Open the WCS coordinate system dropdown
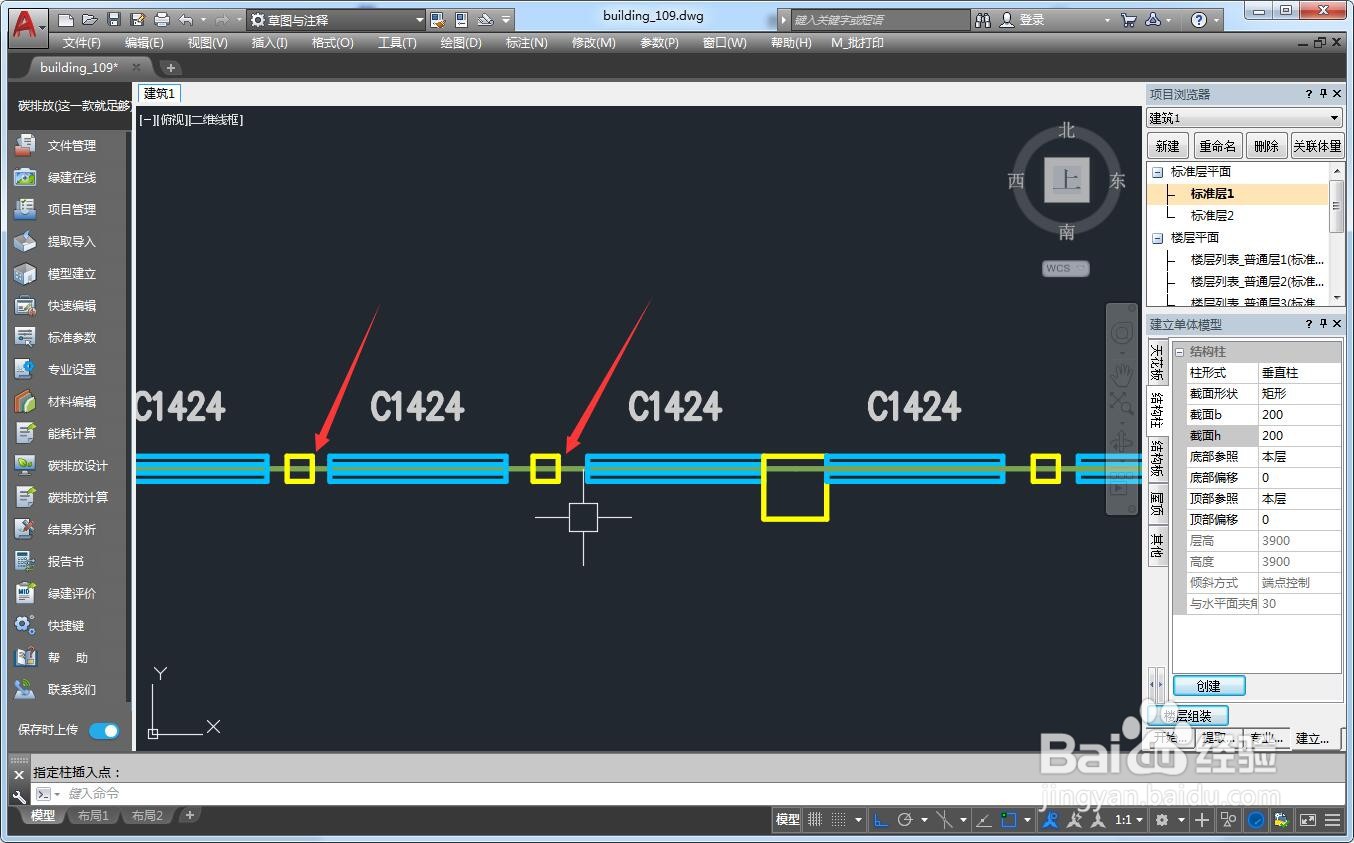 [1066, 268]
